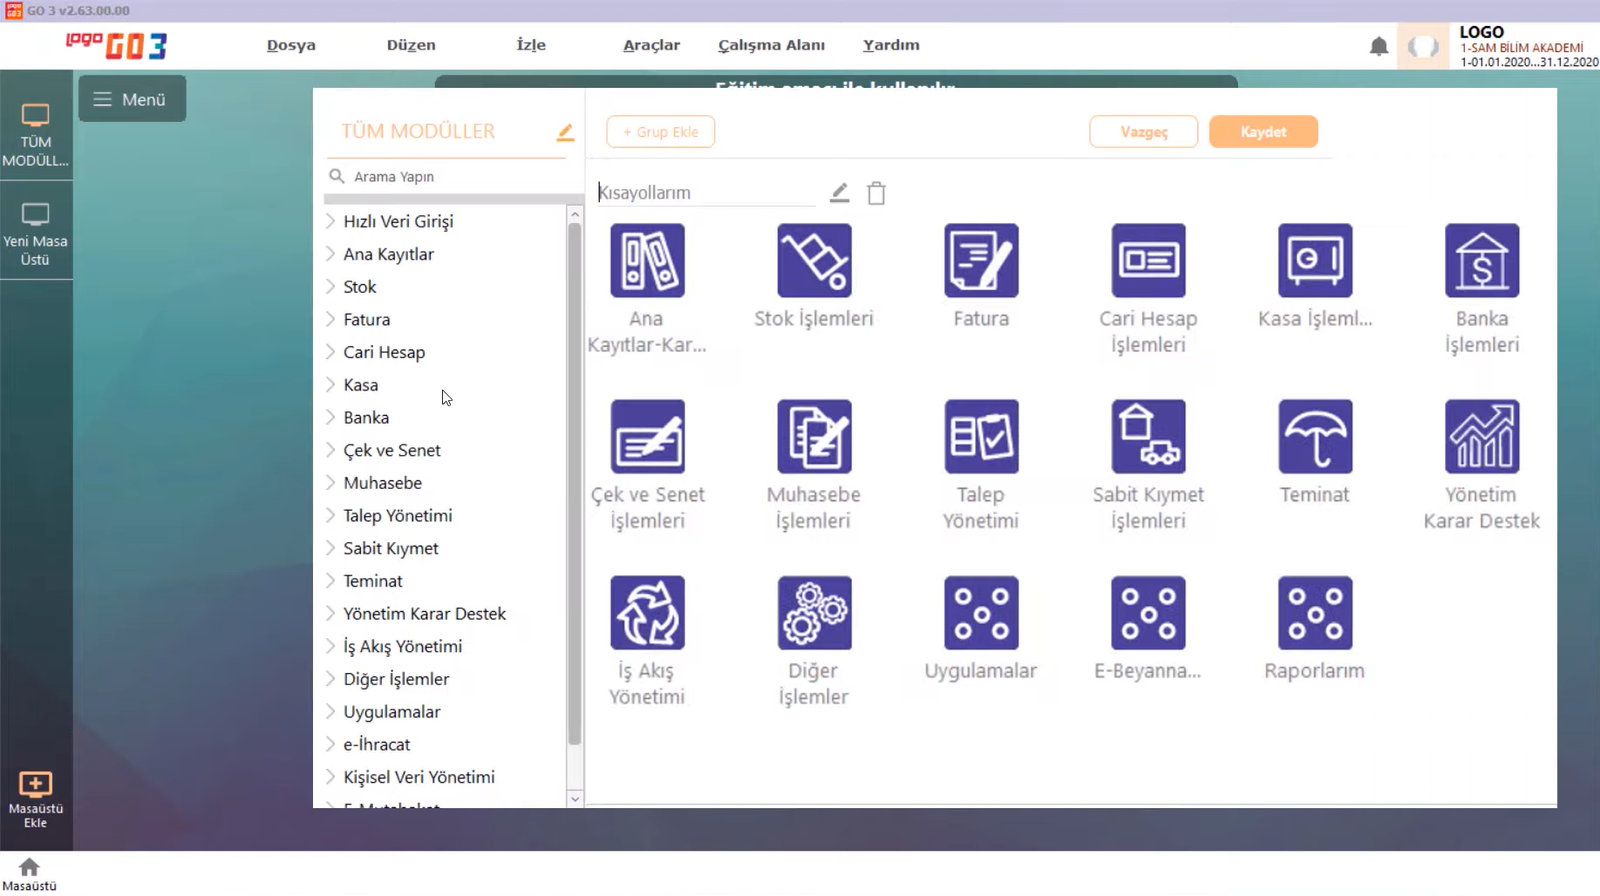Click the Kaydet button

click(1263, 132)
